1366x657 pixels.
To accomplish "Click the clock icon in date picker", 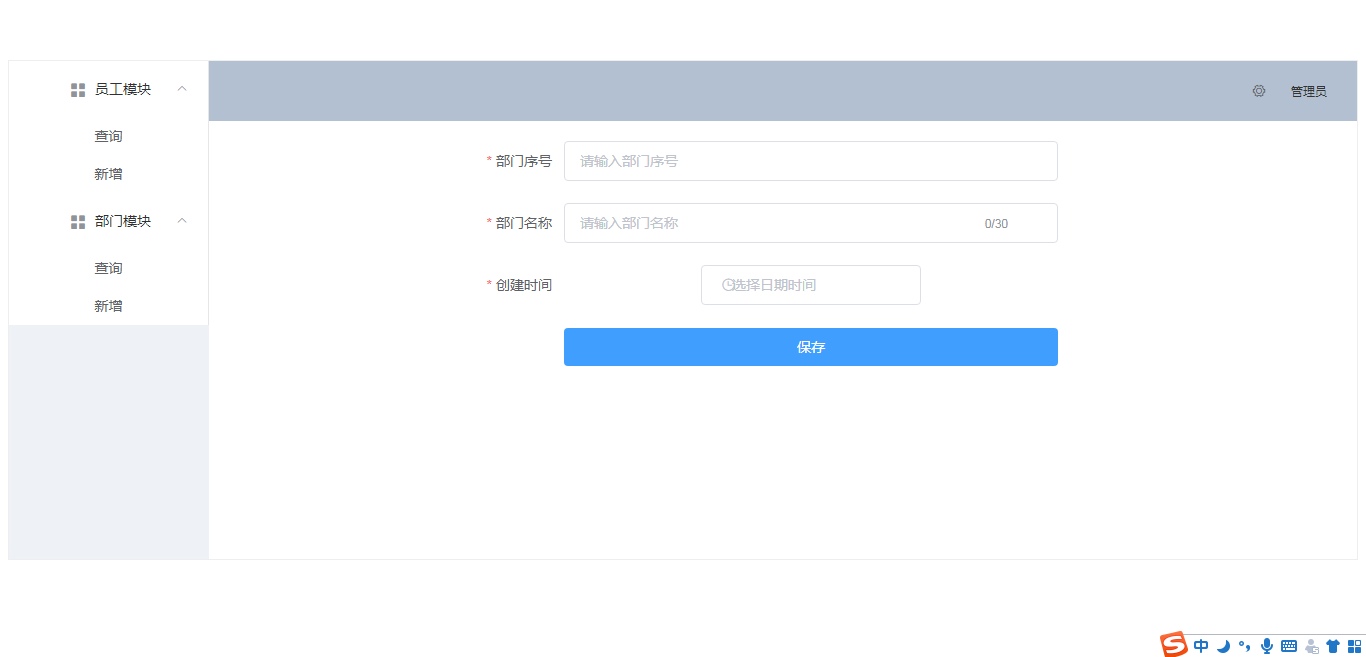I will (728, 285).
